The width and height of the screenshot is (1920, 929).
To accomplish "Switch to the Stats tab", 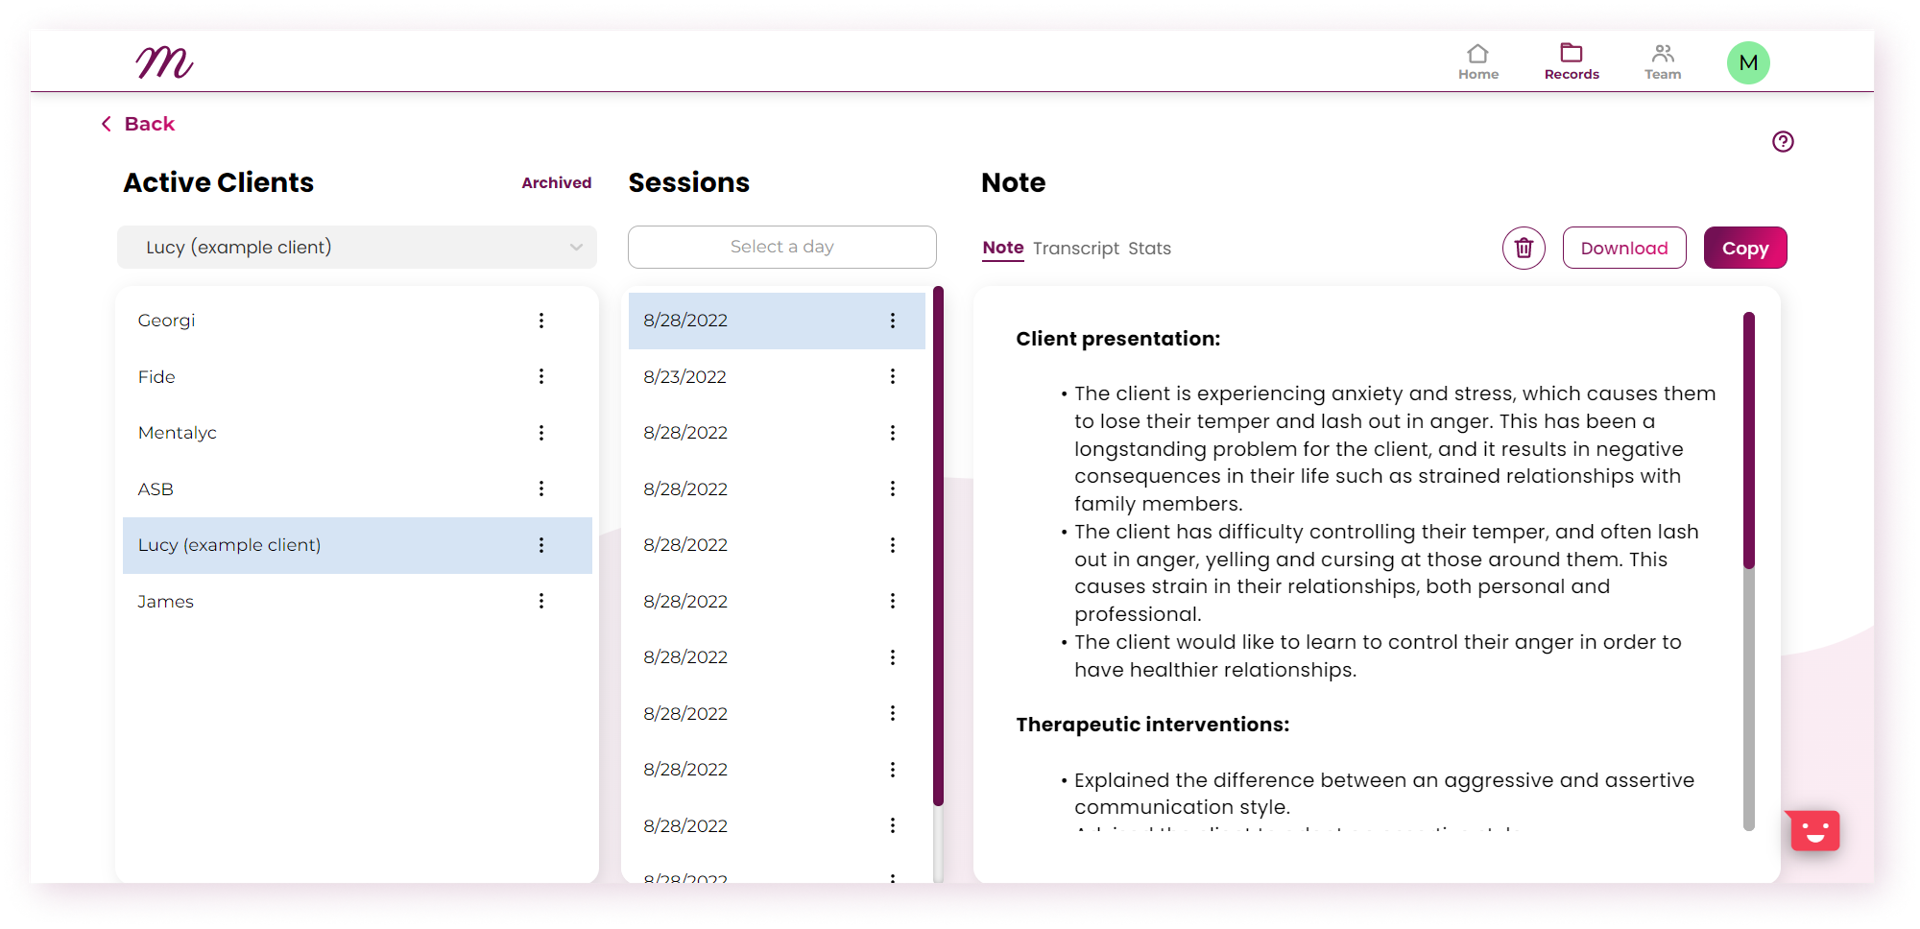I will coord(1149,248).
